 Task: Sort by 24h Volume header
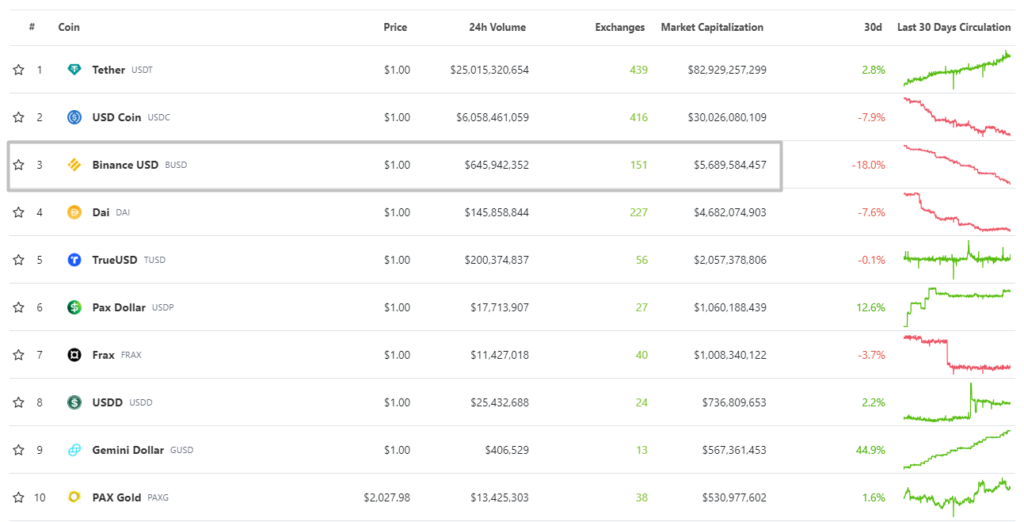click(x=497, y=27)
